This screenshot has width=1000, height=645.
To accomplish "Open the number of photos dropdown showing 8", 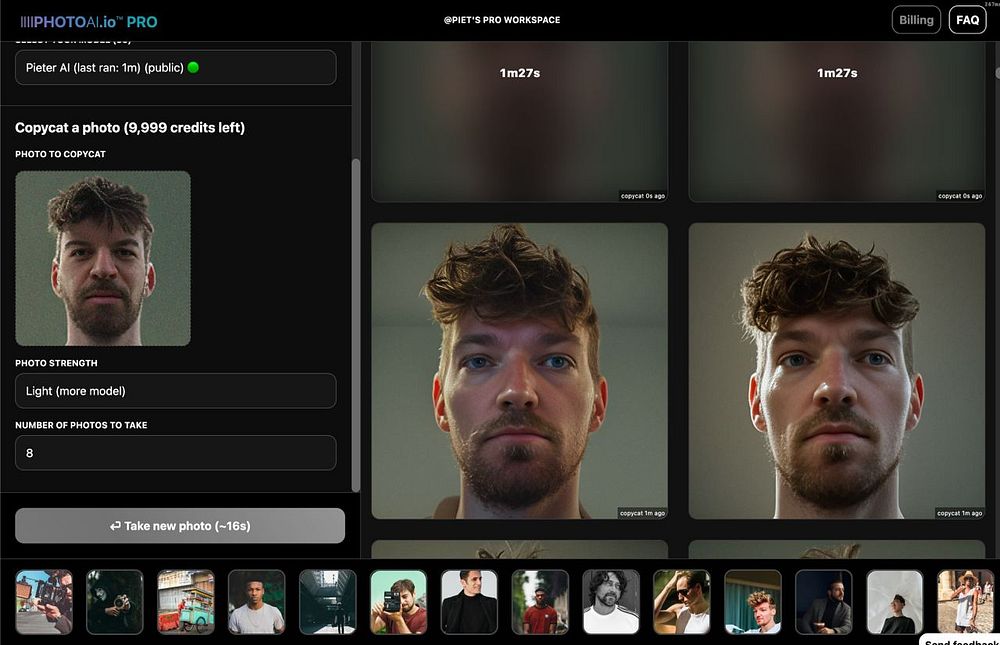I will (x=175, y=452).
